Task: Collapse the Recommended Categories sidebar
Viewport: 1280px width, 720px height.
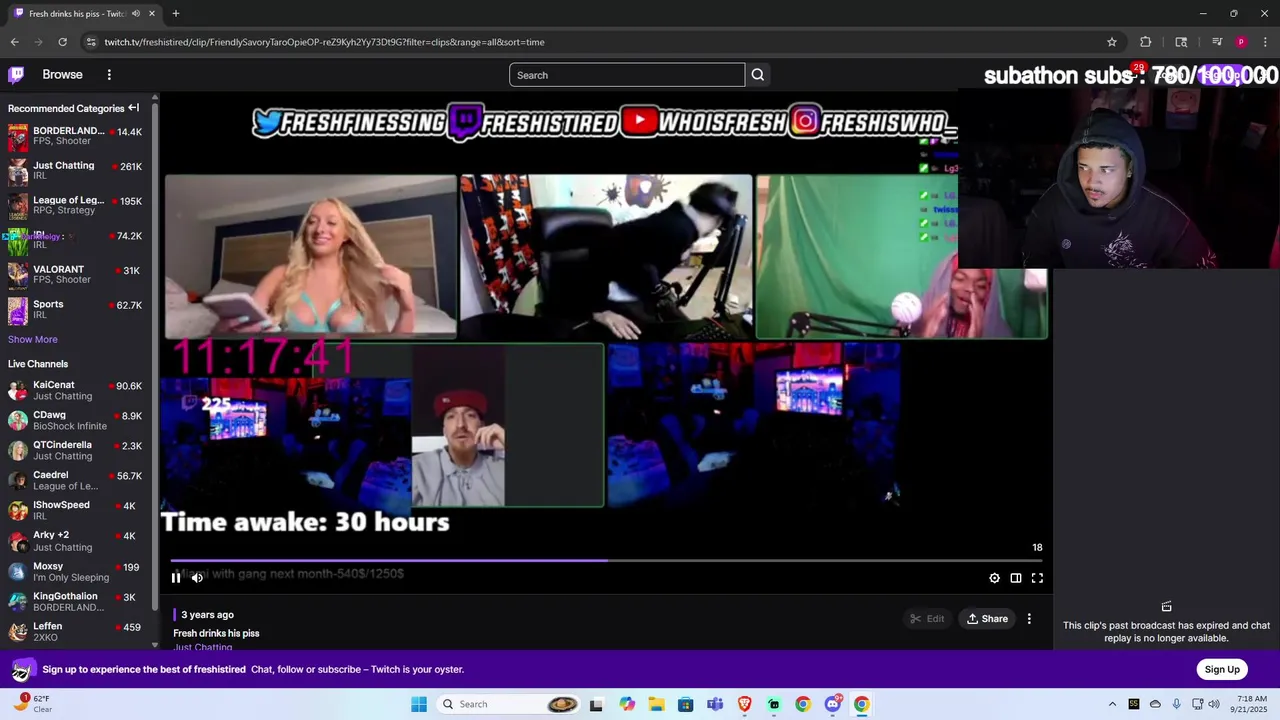Action: [x=133, y=108]
